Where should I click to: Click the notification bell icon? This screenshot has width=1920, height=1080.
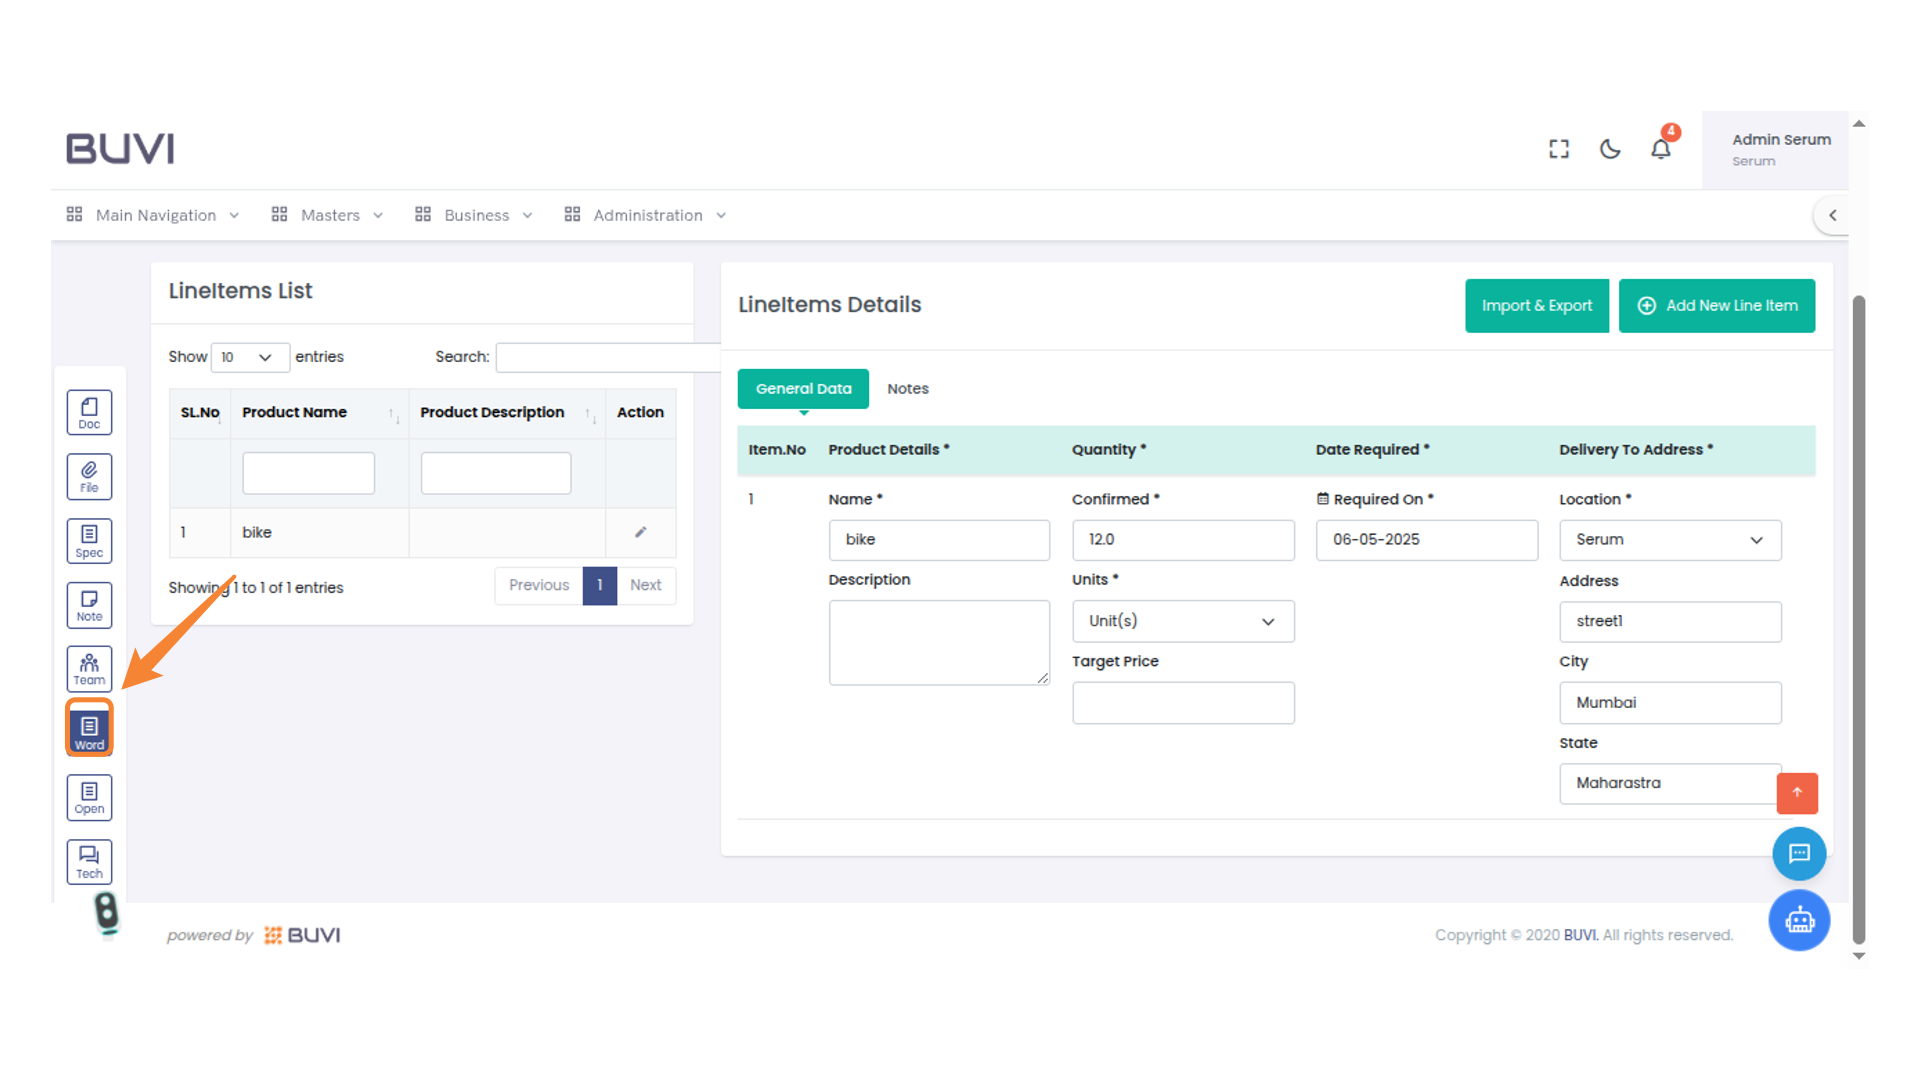(x=1661, y=149)
